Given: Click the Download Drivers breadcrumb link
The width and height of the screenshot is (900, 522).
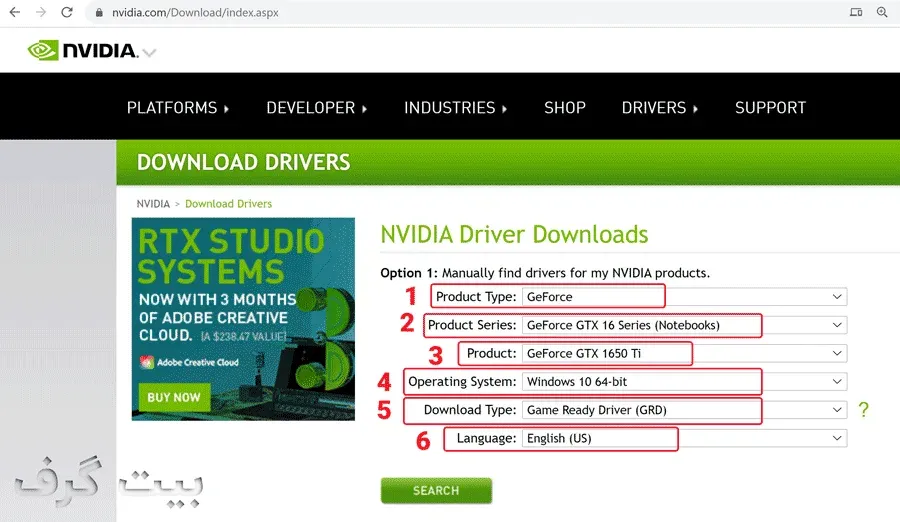Looking at the screenshot, I should pyautogui.click(x=228, y=204).
